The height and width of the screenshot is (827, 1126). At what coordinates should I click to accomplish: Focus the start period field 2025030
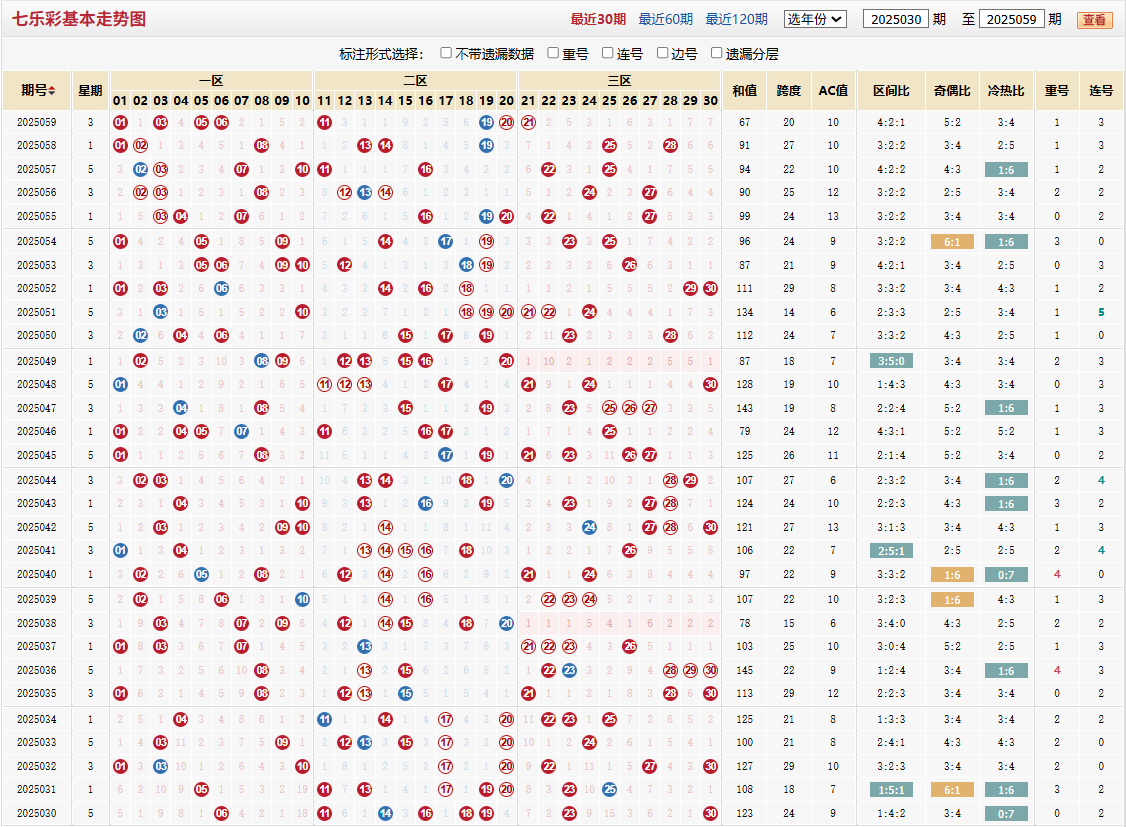895,19
